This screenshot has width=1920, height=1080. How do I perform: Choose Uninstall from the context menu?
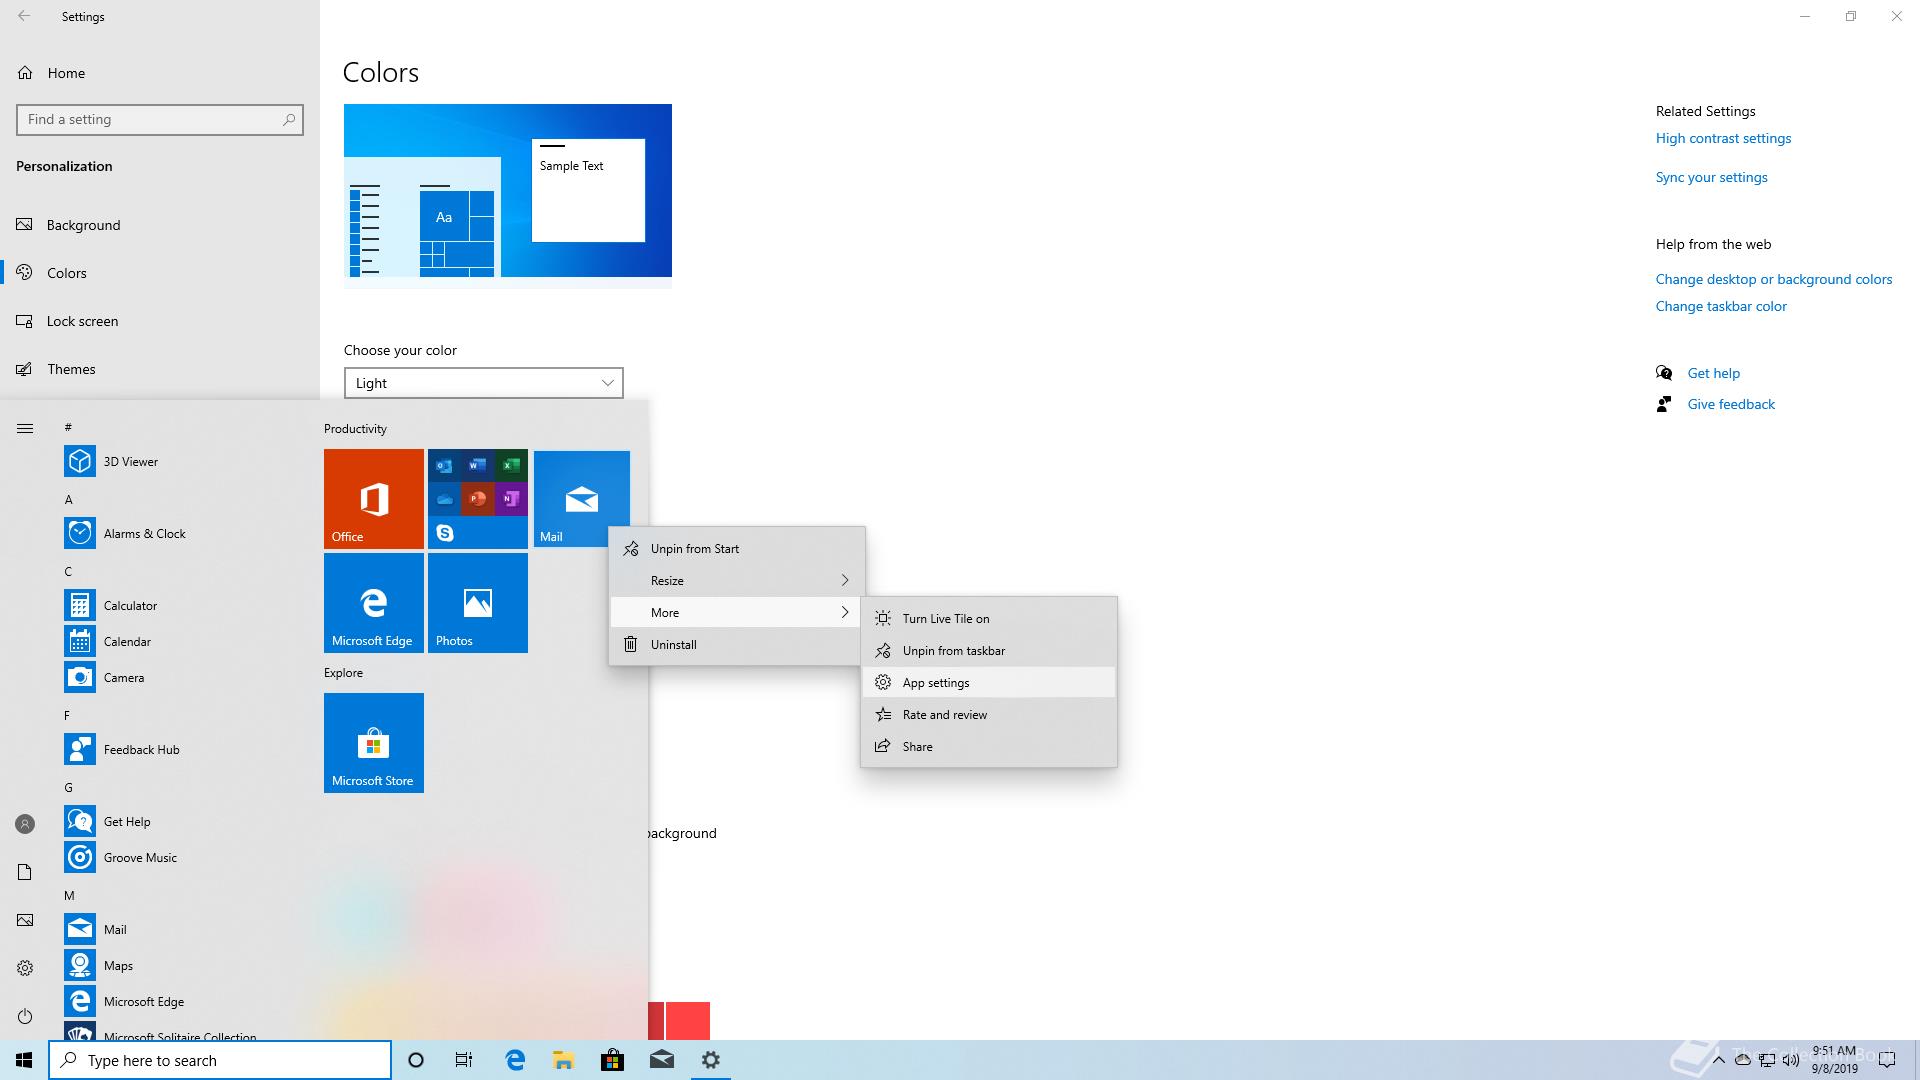673,644
